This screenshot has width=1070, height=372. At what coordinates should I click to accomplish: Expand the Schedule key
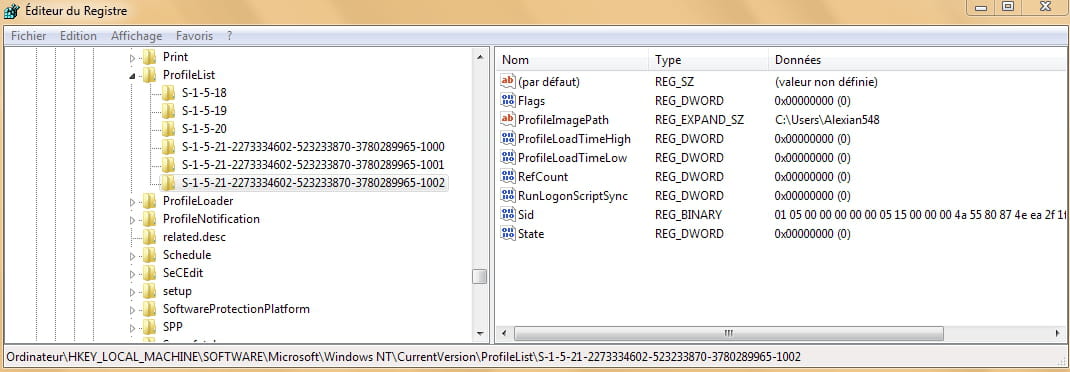tap(132, 256)
